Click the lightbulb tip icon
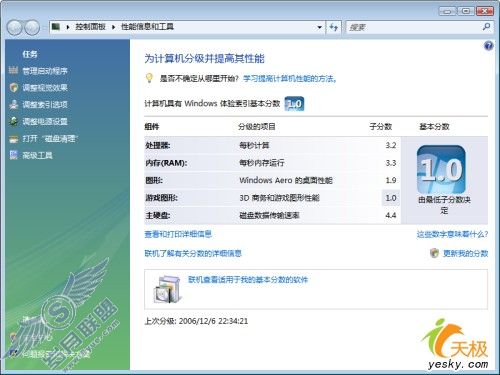500x375 pixels. [149, 78]
